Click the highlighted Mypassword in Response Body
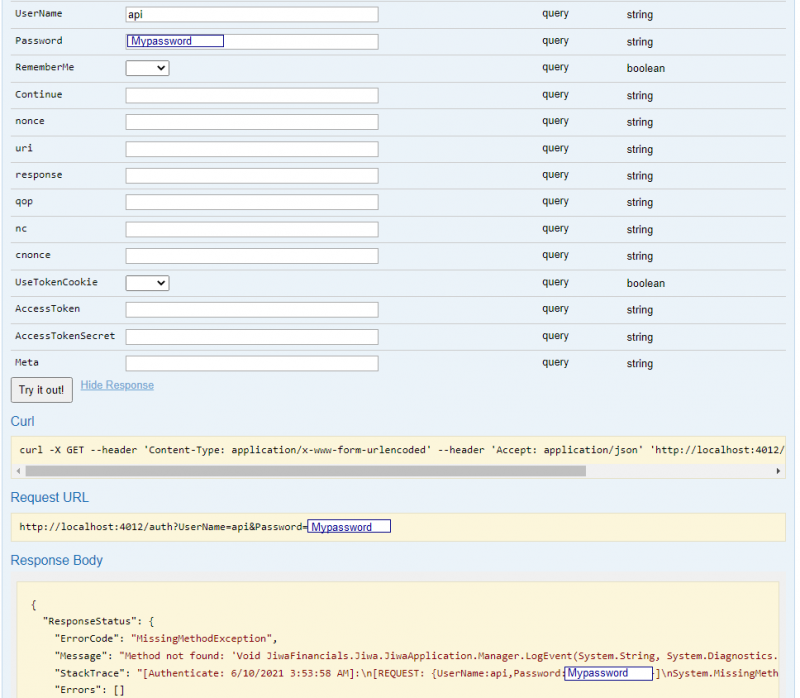The image size is (800, 698). [608, 673]
